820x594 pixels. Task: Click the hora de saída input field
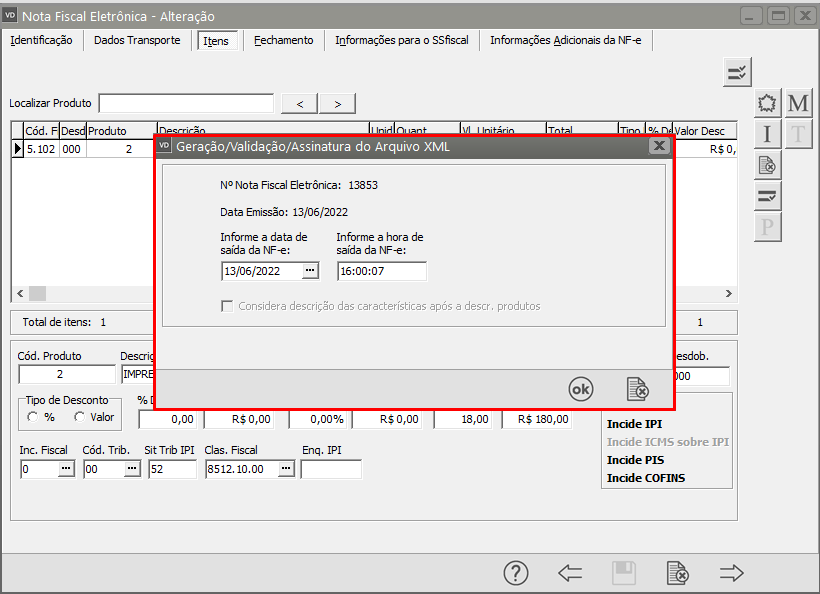point(381,271)
